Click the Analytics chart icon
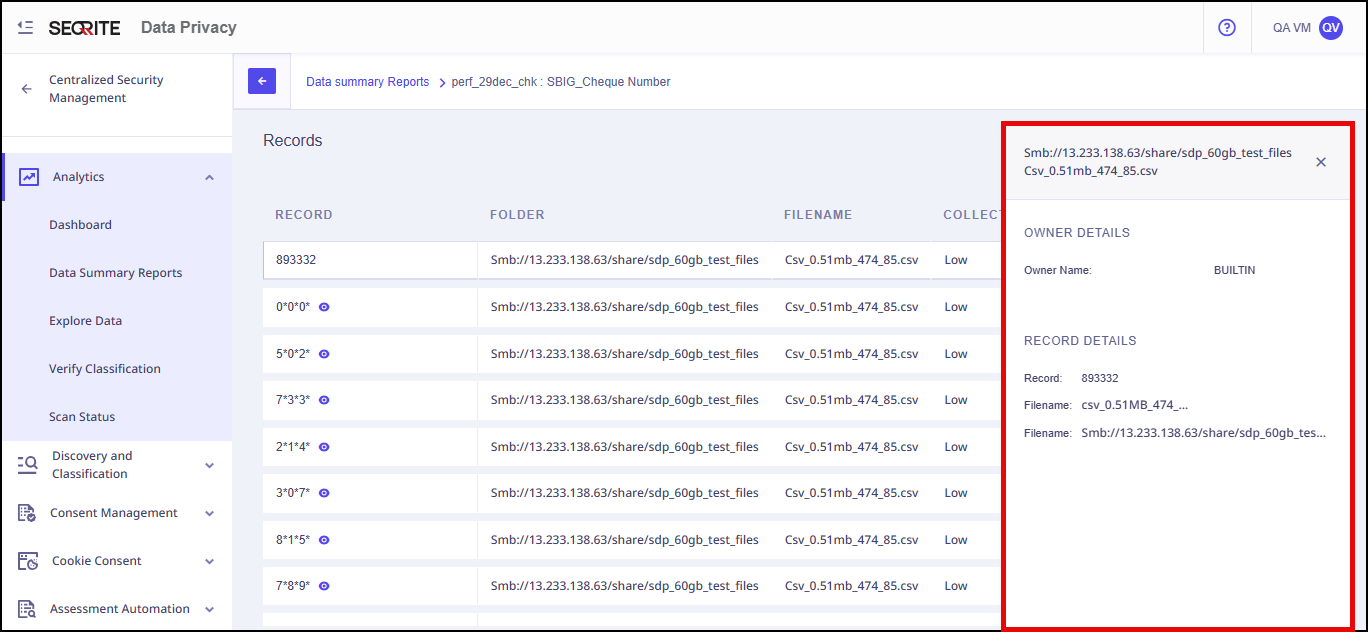Viewport: 1368px width, 632px height. [x=29, y=177]
